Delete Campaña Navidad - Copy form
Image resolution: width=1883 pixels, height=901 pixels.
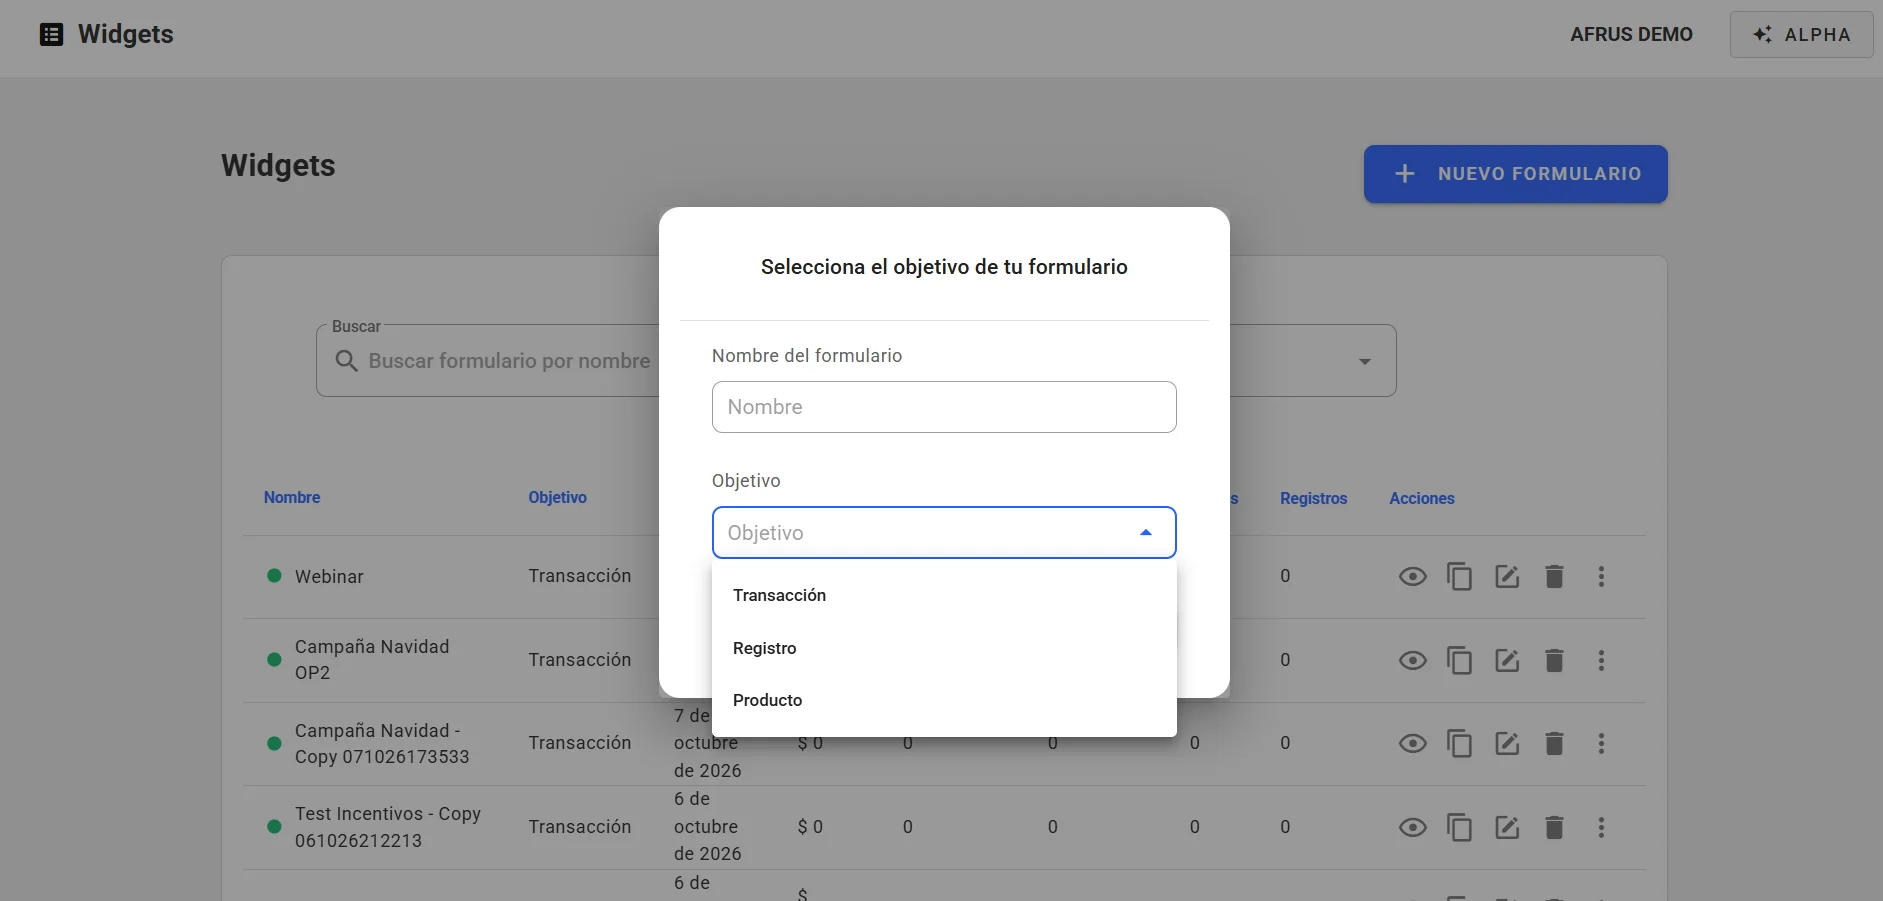coord(1554,743)
